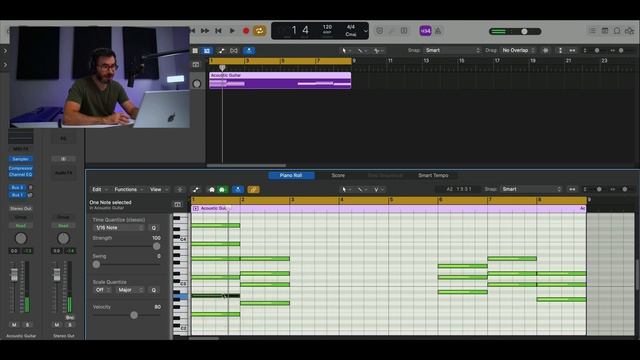The height and width of the screenshot is (360, 640).
Task: Click the horizontal auto zoom button in tracks area
Action: click(x=572, y=50)
